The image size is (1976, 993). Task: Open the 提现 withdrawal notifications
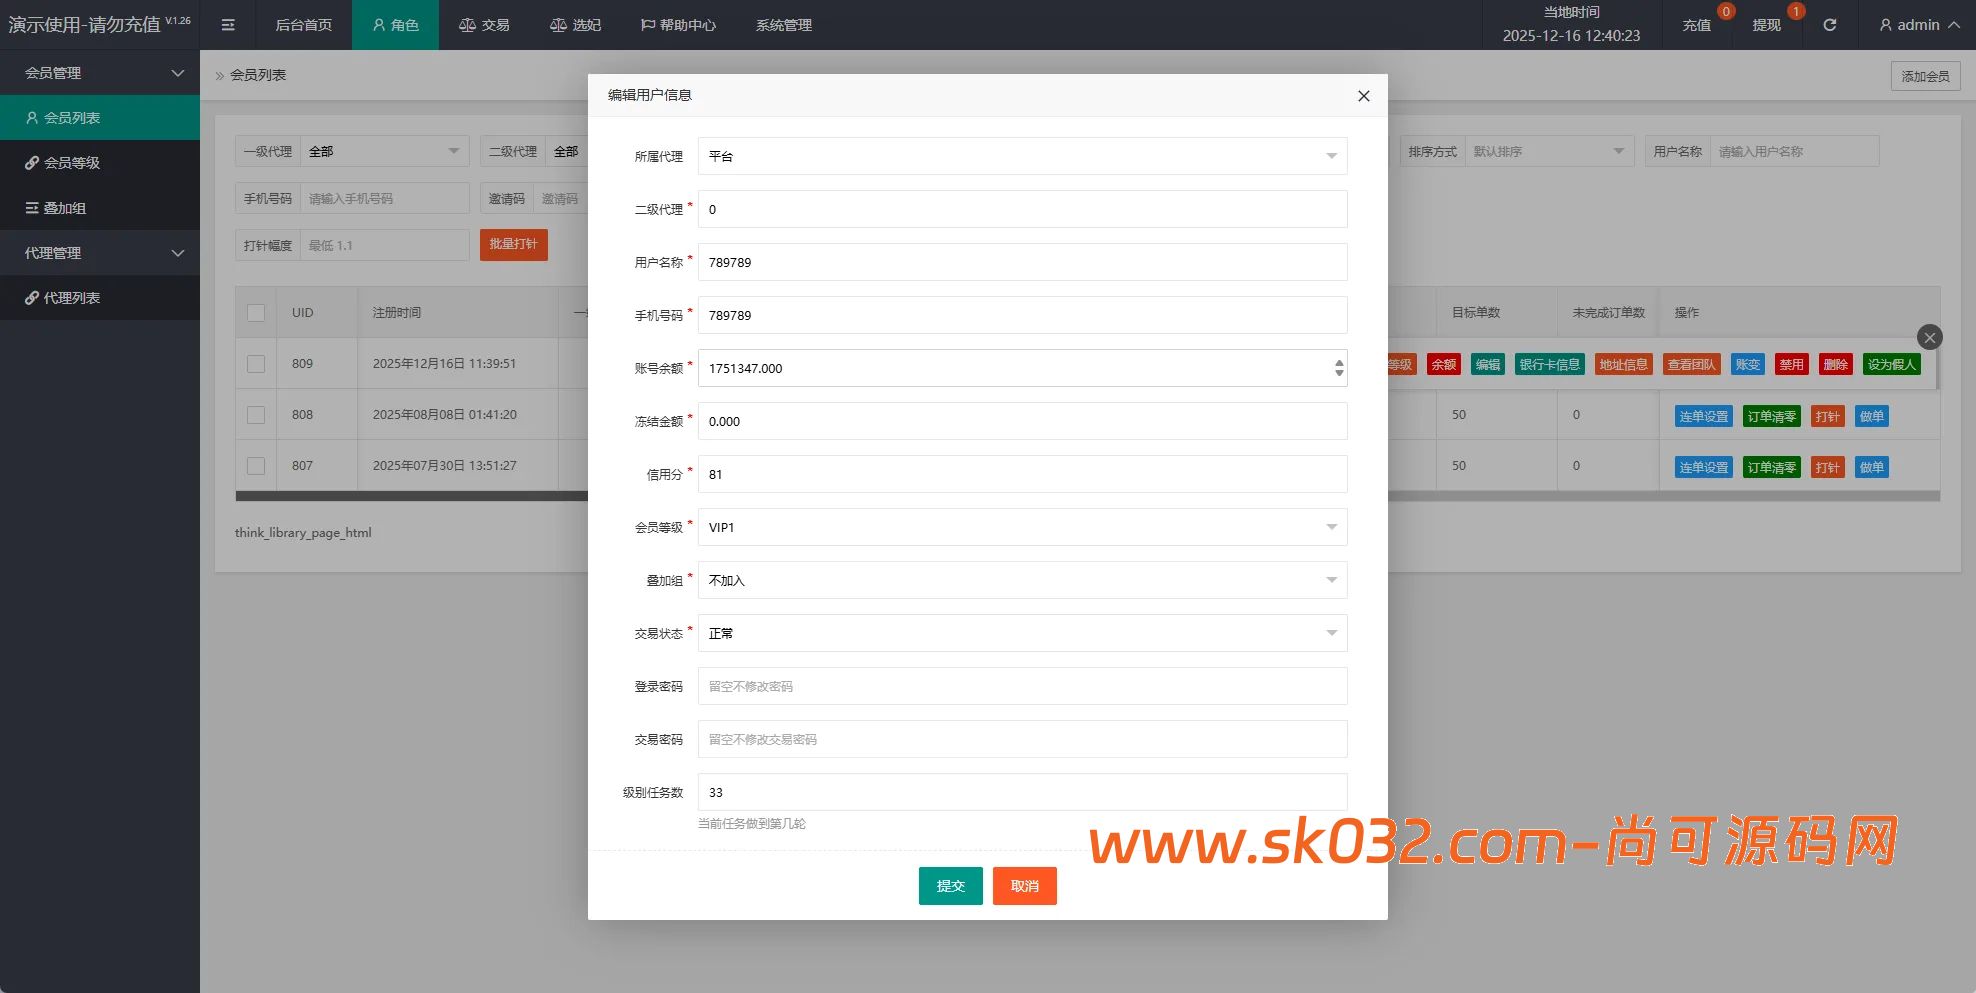[x=1766, y=25]
